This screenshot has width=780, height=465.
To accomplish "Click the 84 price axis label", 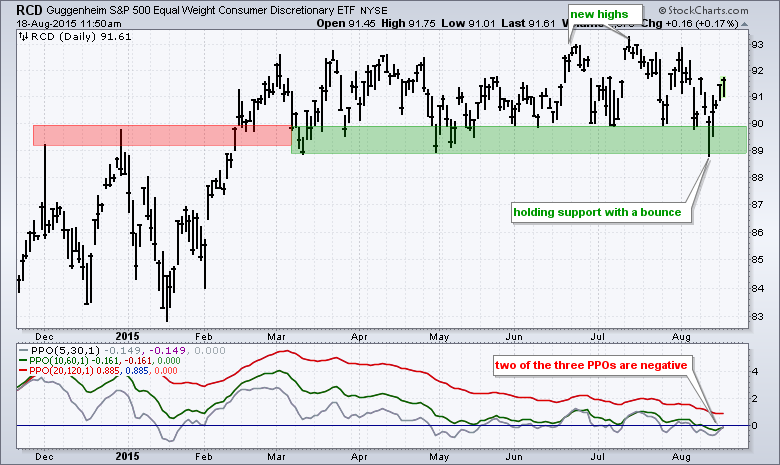I will click(x=757, y=288).
